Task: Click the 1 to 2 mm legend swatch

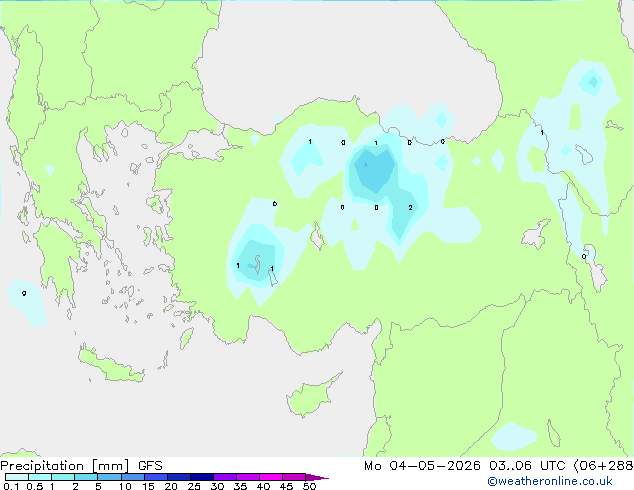Action: click(63, 477)
